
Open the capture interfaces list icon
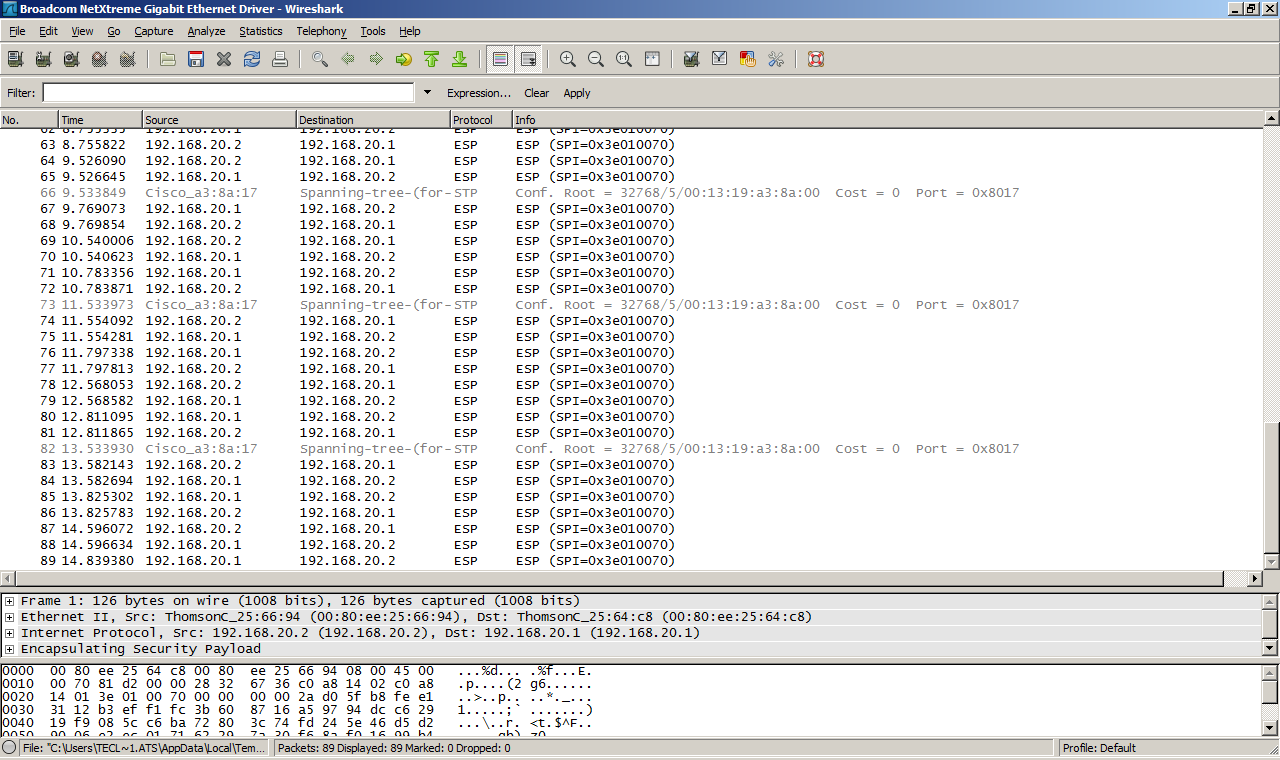[x=15, y=59]
